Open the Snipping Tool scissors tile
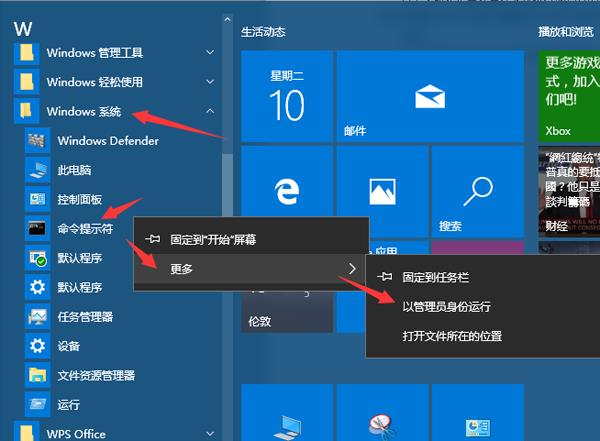600x441 pixels. (x=382, y=413)
